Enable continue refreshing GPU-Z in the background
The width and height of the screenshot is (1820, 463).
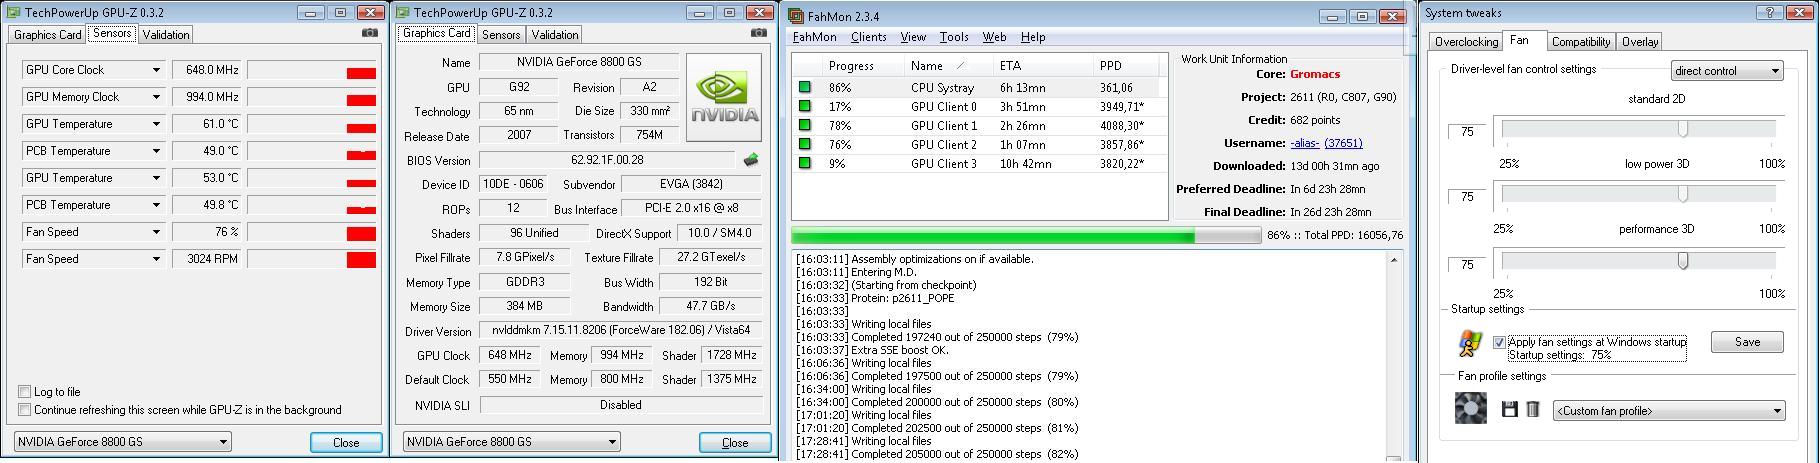coord(24,410)
